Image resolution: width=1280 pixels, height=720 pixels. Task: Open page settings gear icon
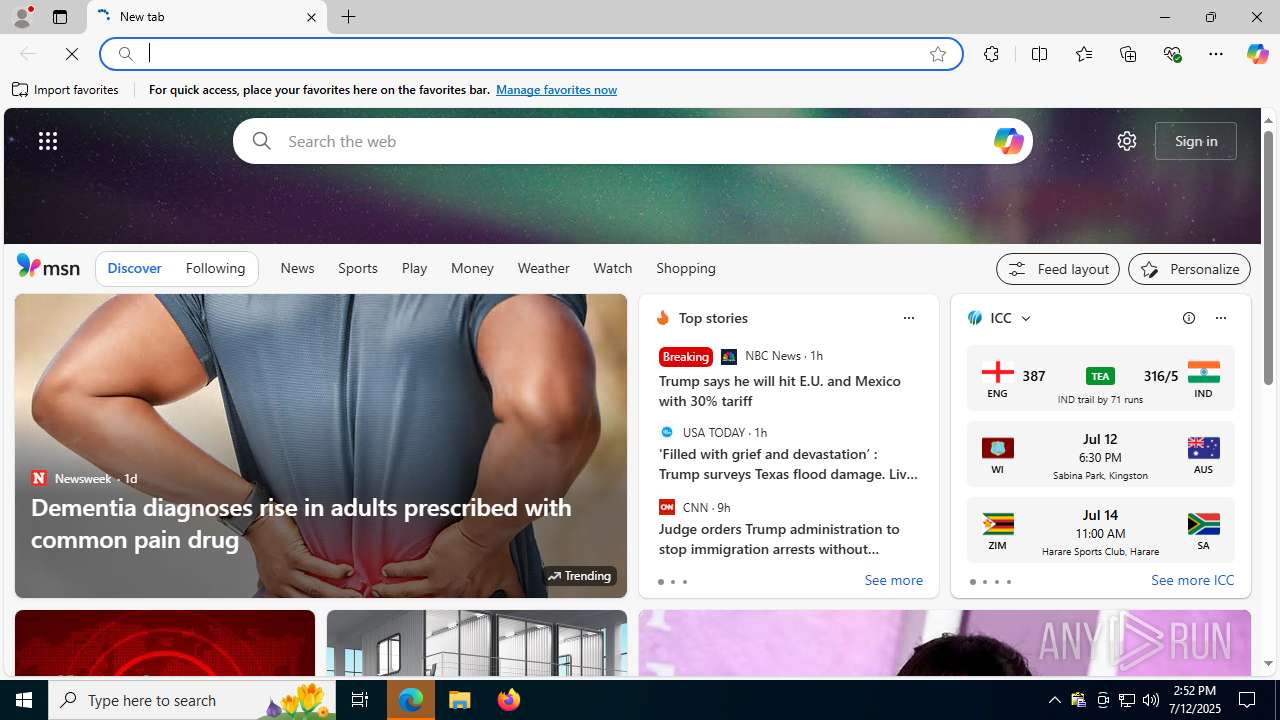1126,141
